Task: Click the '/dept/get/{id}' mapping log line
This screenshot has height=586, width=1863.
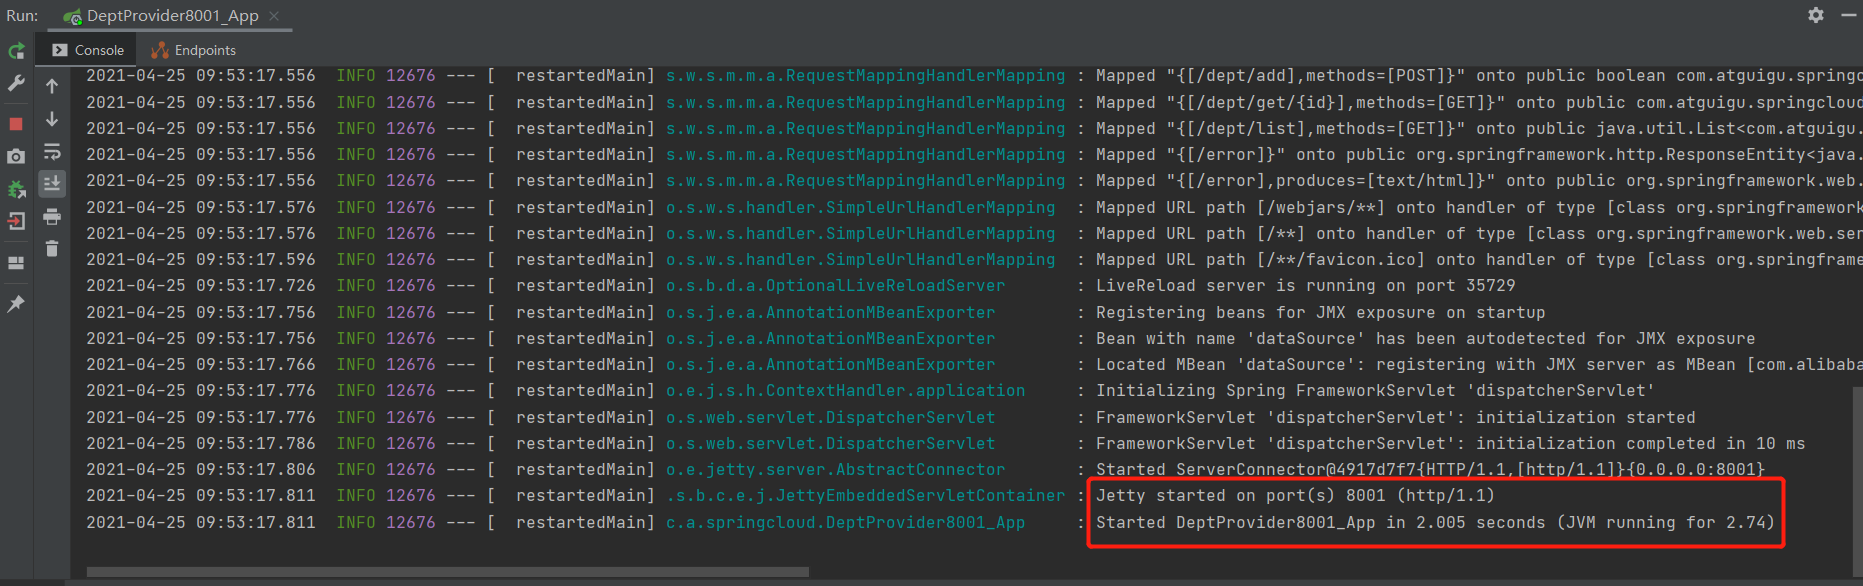Action: 1479,102
